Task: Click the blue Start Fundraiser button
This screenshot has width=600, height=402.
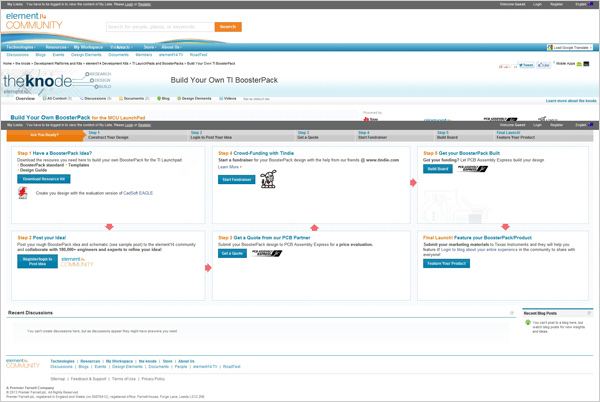Action: click(236, 179)
